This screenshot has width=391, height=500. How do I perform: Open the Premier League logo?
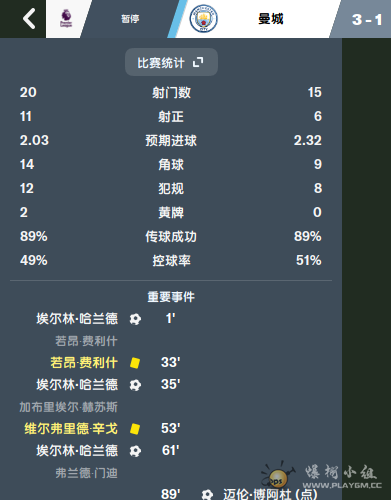[x=66, y=19]
